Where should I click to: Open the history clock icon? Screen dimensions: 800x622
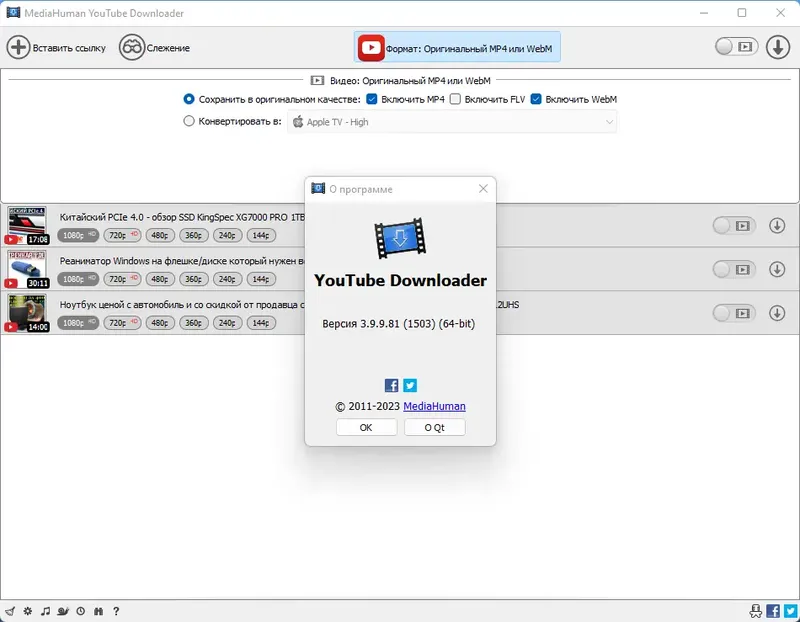[x=80, y=609]
